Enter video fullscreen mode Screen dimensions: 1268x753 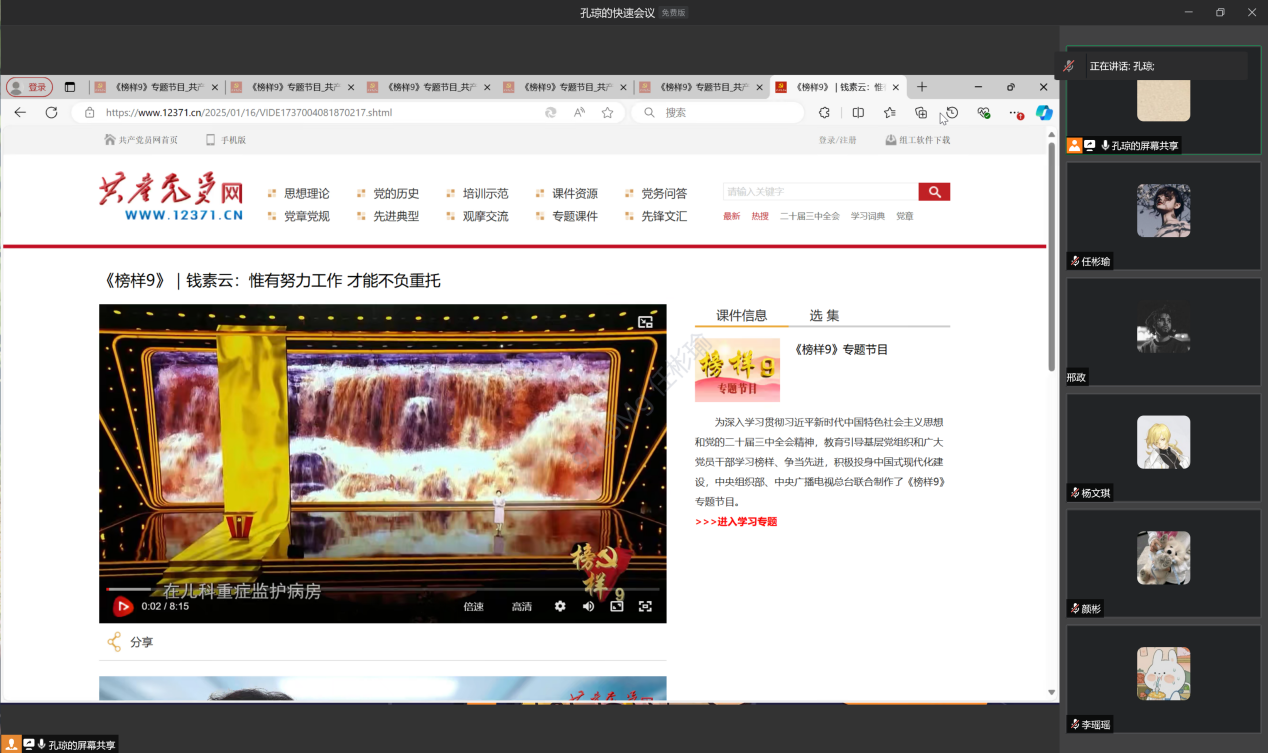(x=645, y=606)
